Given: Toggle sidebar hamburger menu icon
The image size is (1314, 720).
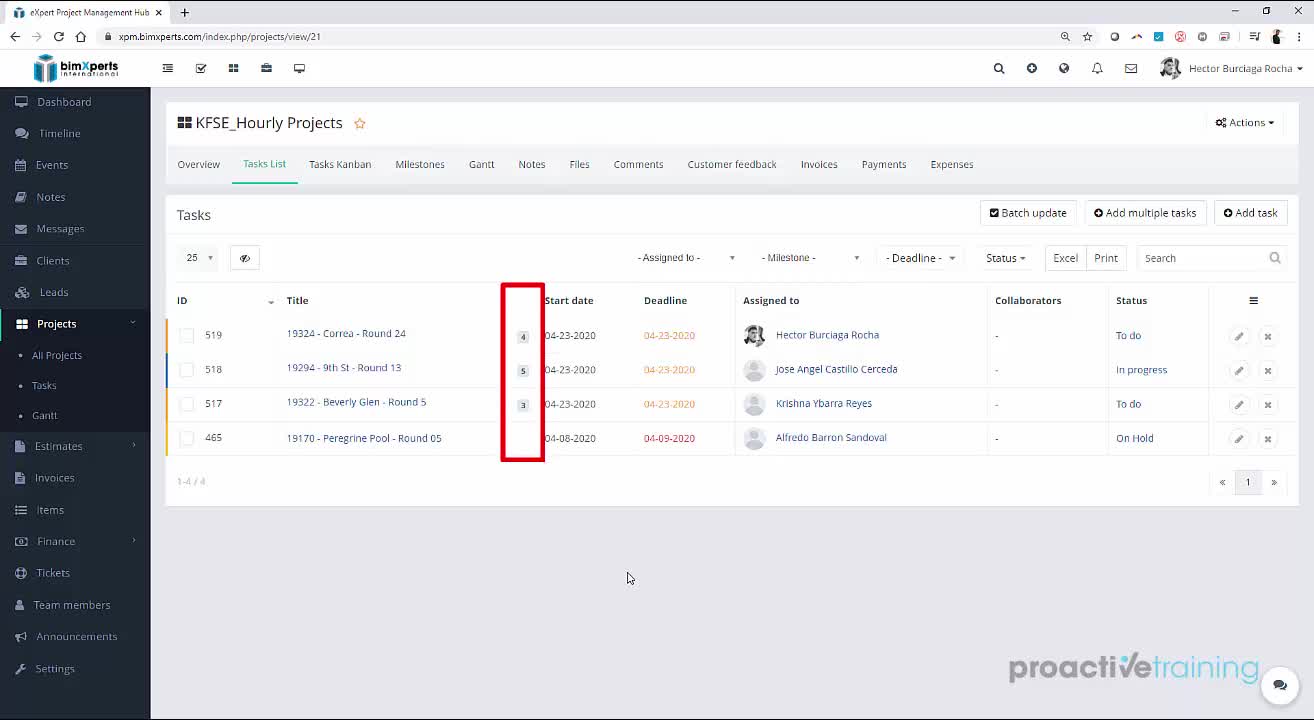Looking at the screenshot, I should pyautogui.click(x=168, y=68).
